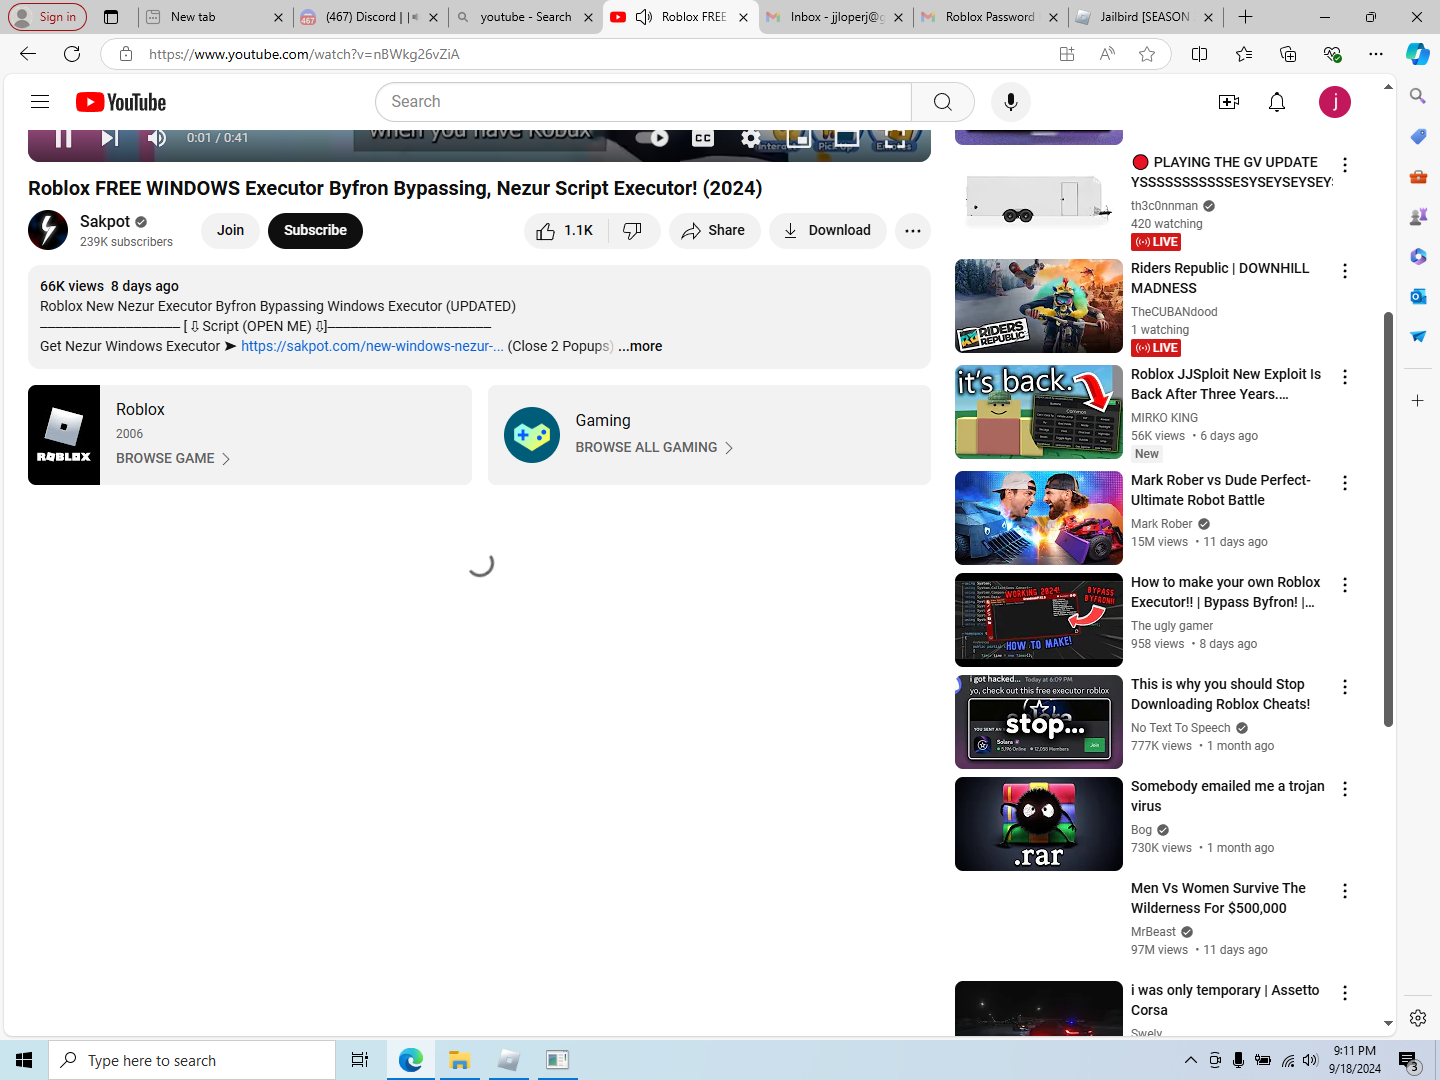Viewport: 1440px width, 1080px height.
Task: Open Somebody emailed me a trojan thumbnail
Action: coord(1039,824)
